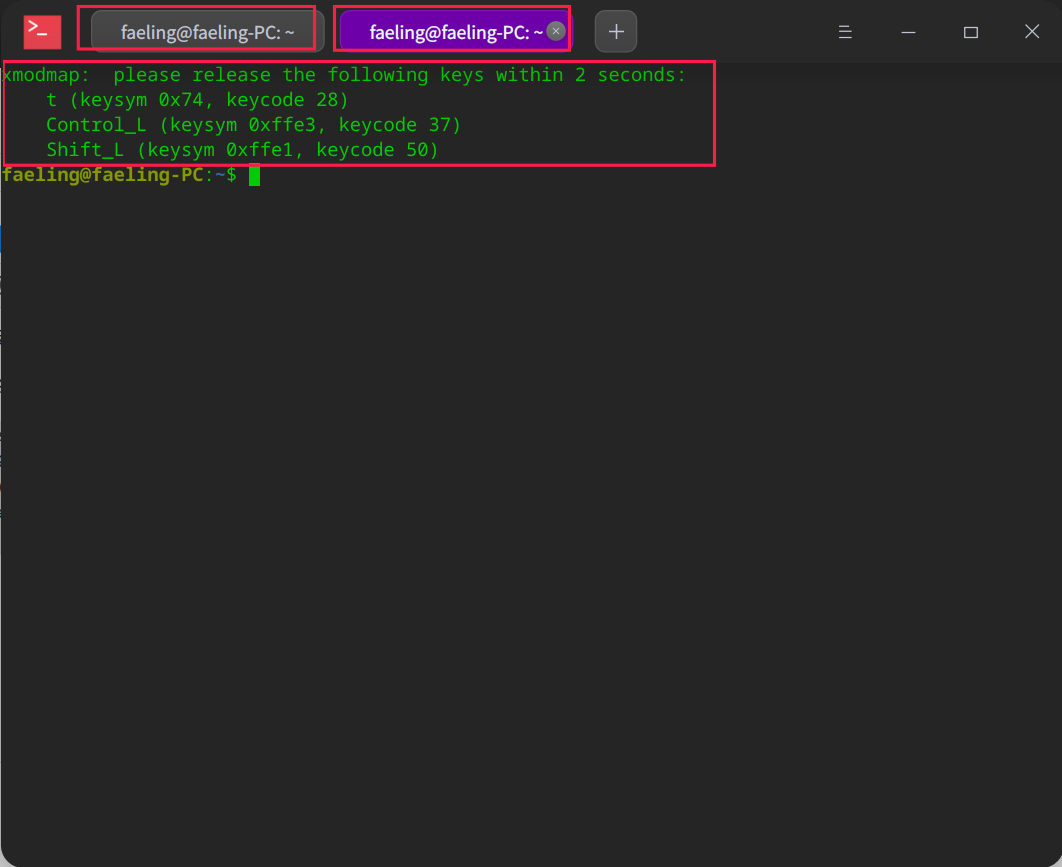Click the green terminal cursor block
This screenshot has width=1062, height=867.
pyautogui.click(x=255, y=175)
